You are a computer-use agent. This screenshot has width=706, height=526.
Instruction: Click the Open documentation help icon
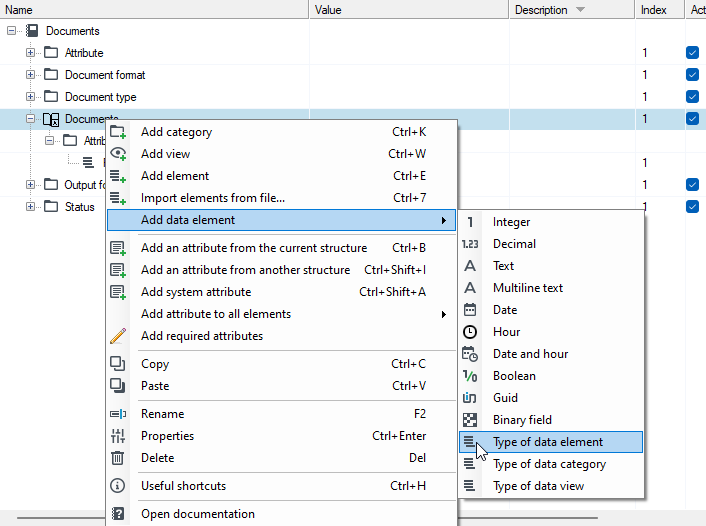click(x=118, y=514)
